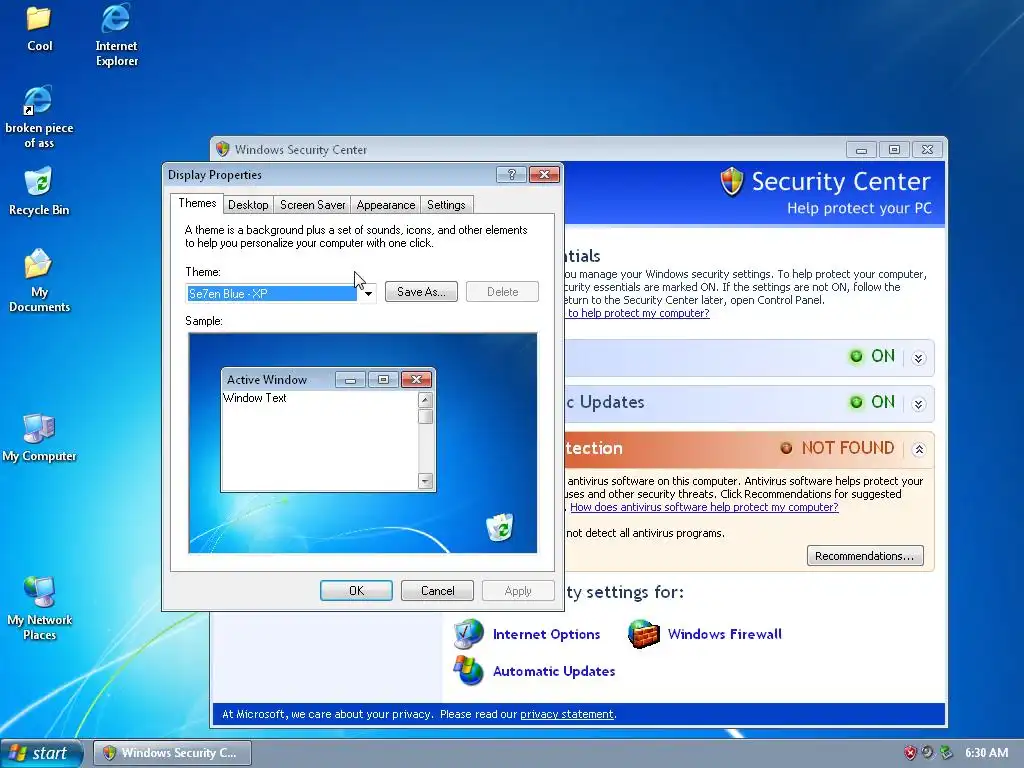This screenshot has width=1024, height=768.
Task: Click the network connection tray icon
Action: [945, 753]
